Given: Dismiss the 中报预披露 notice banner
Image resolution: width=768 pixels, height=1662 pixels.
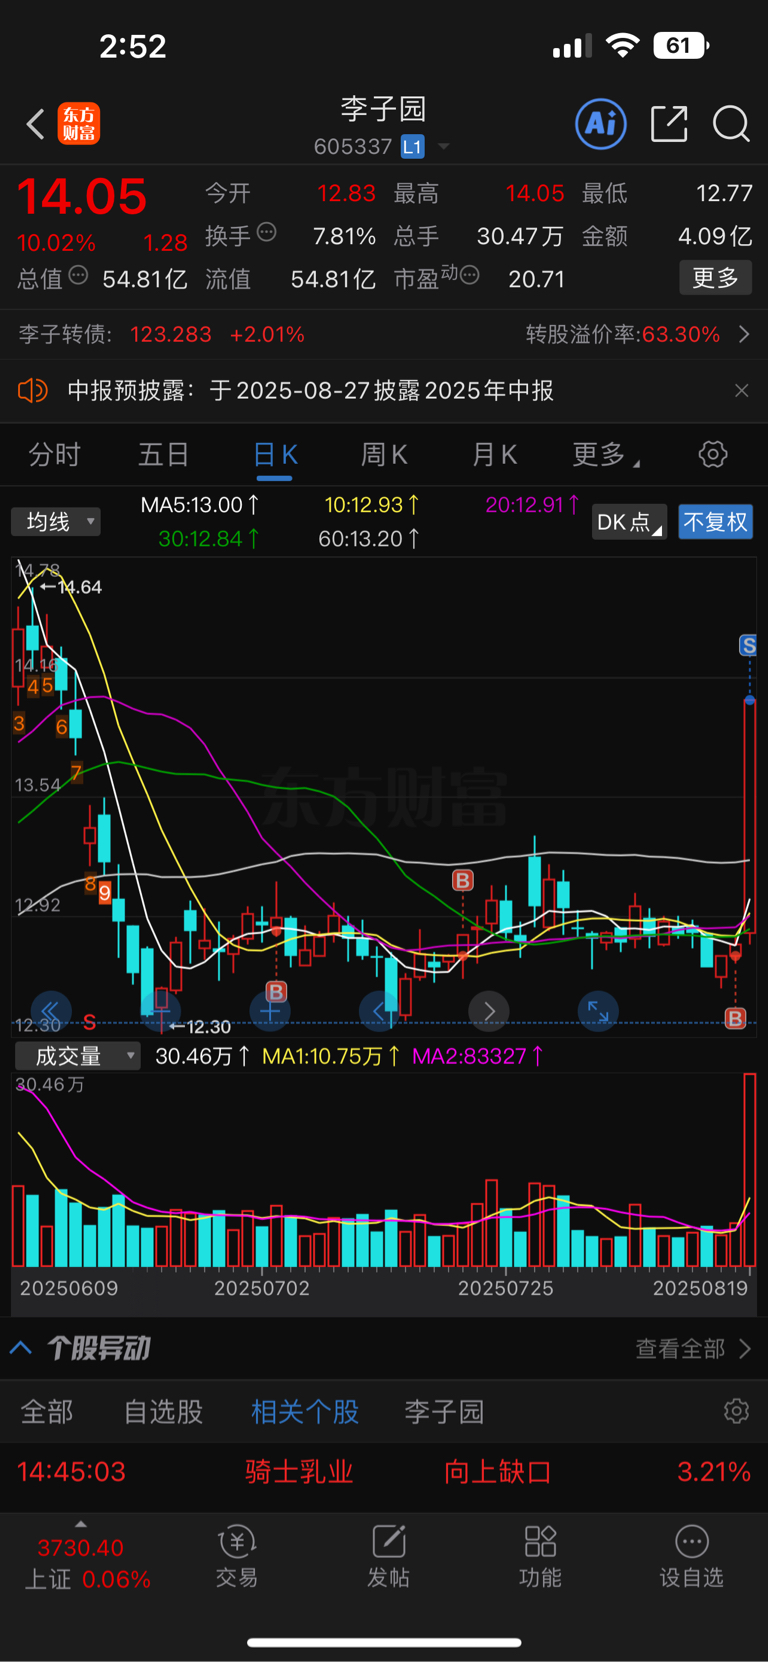Looking at the screenshot, I should (x=741, y=391).
